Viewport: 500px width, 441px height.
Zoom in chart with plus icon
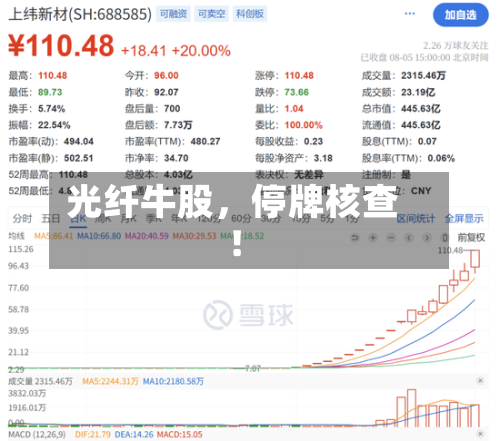point(373,238)
